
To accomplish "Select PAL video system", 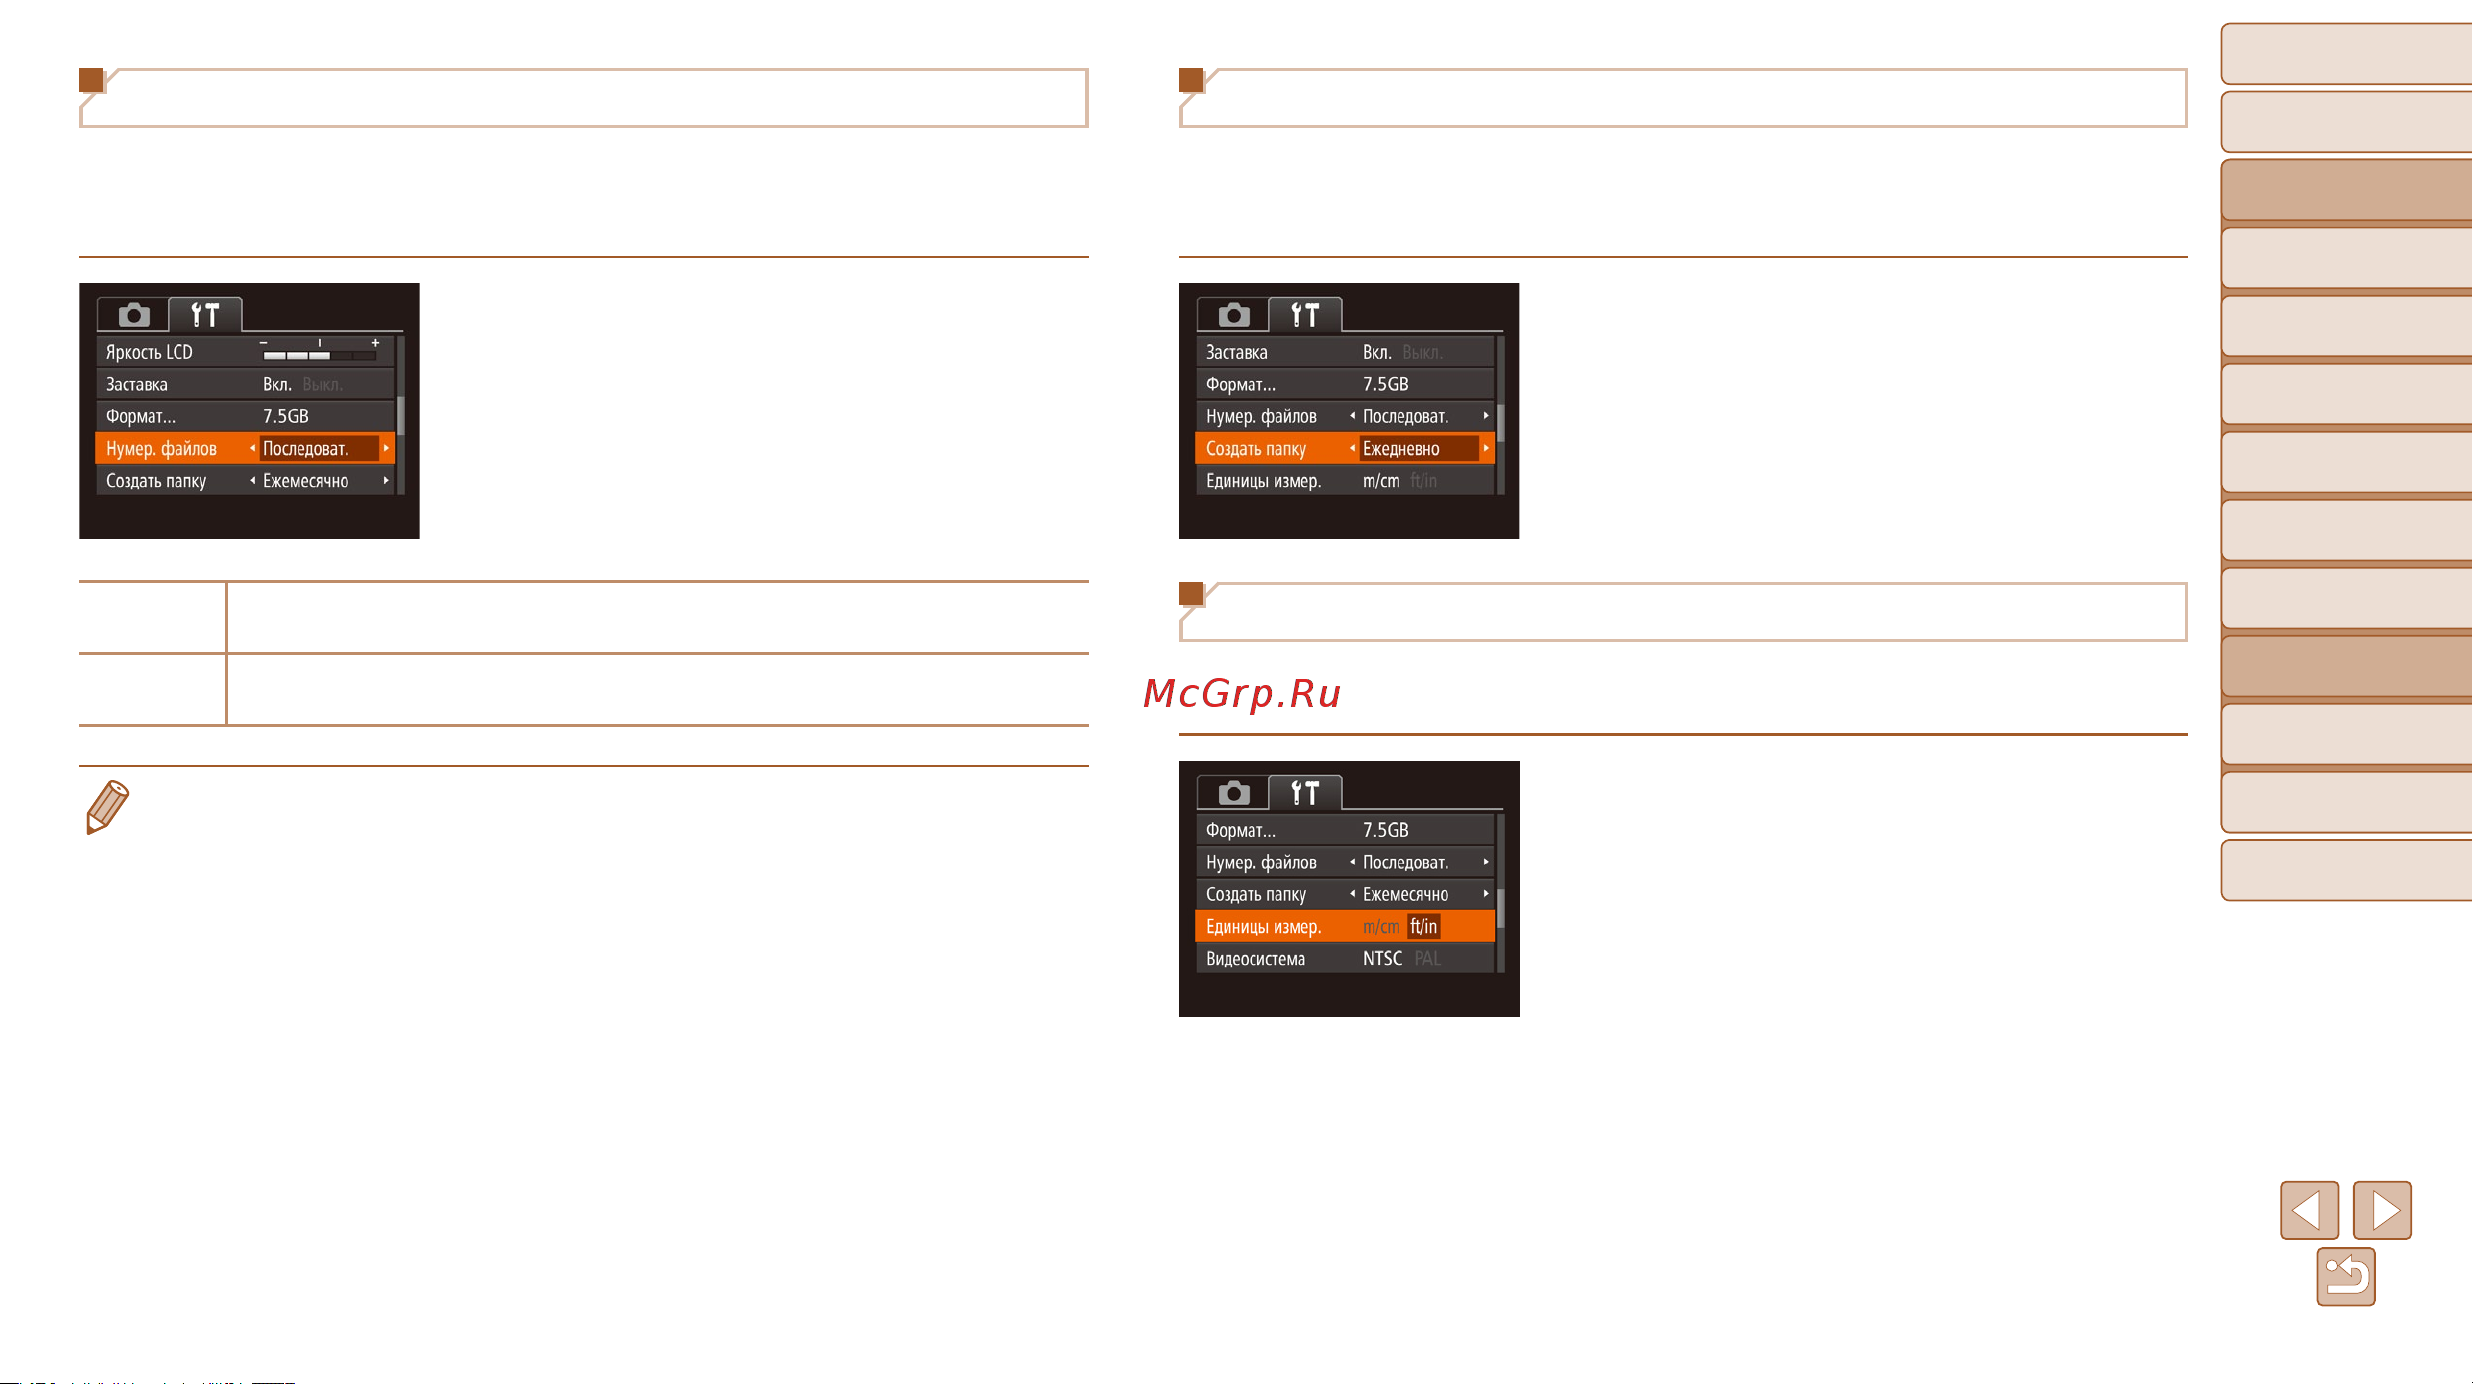I will (x=1427, y=958).
